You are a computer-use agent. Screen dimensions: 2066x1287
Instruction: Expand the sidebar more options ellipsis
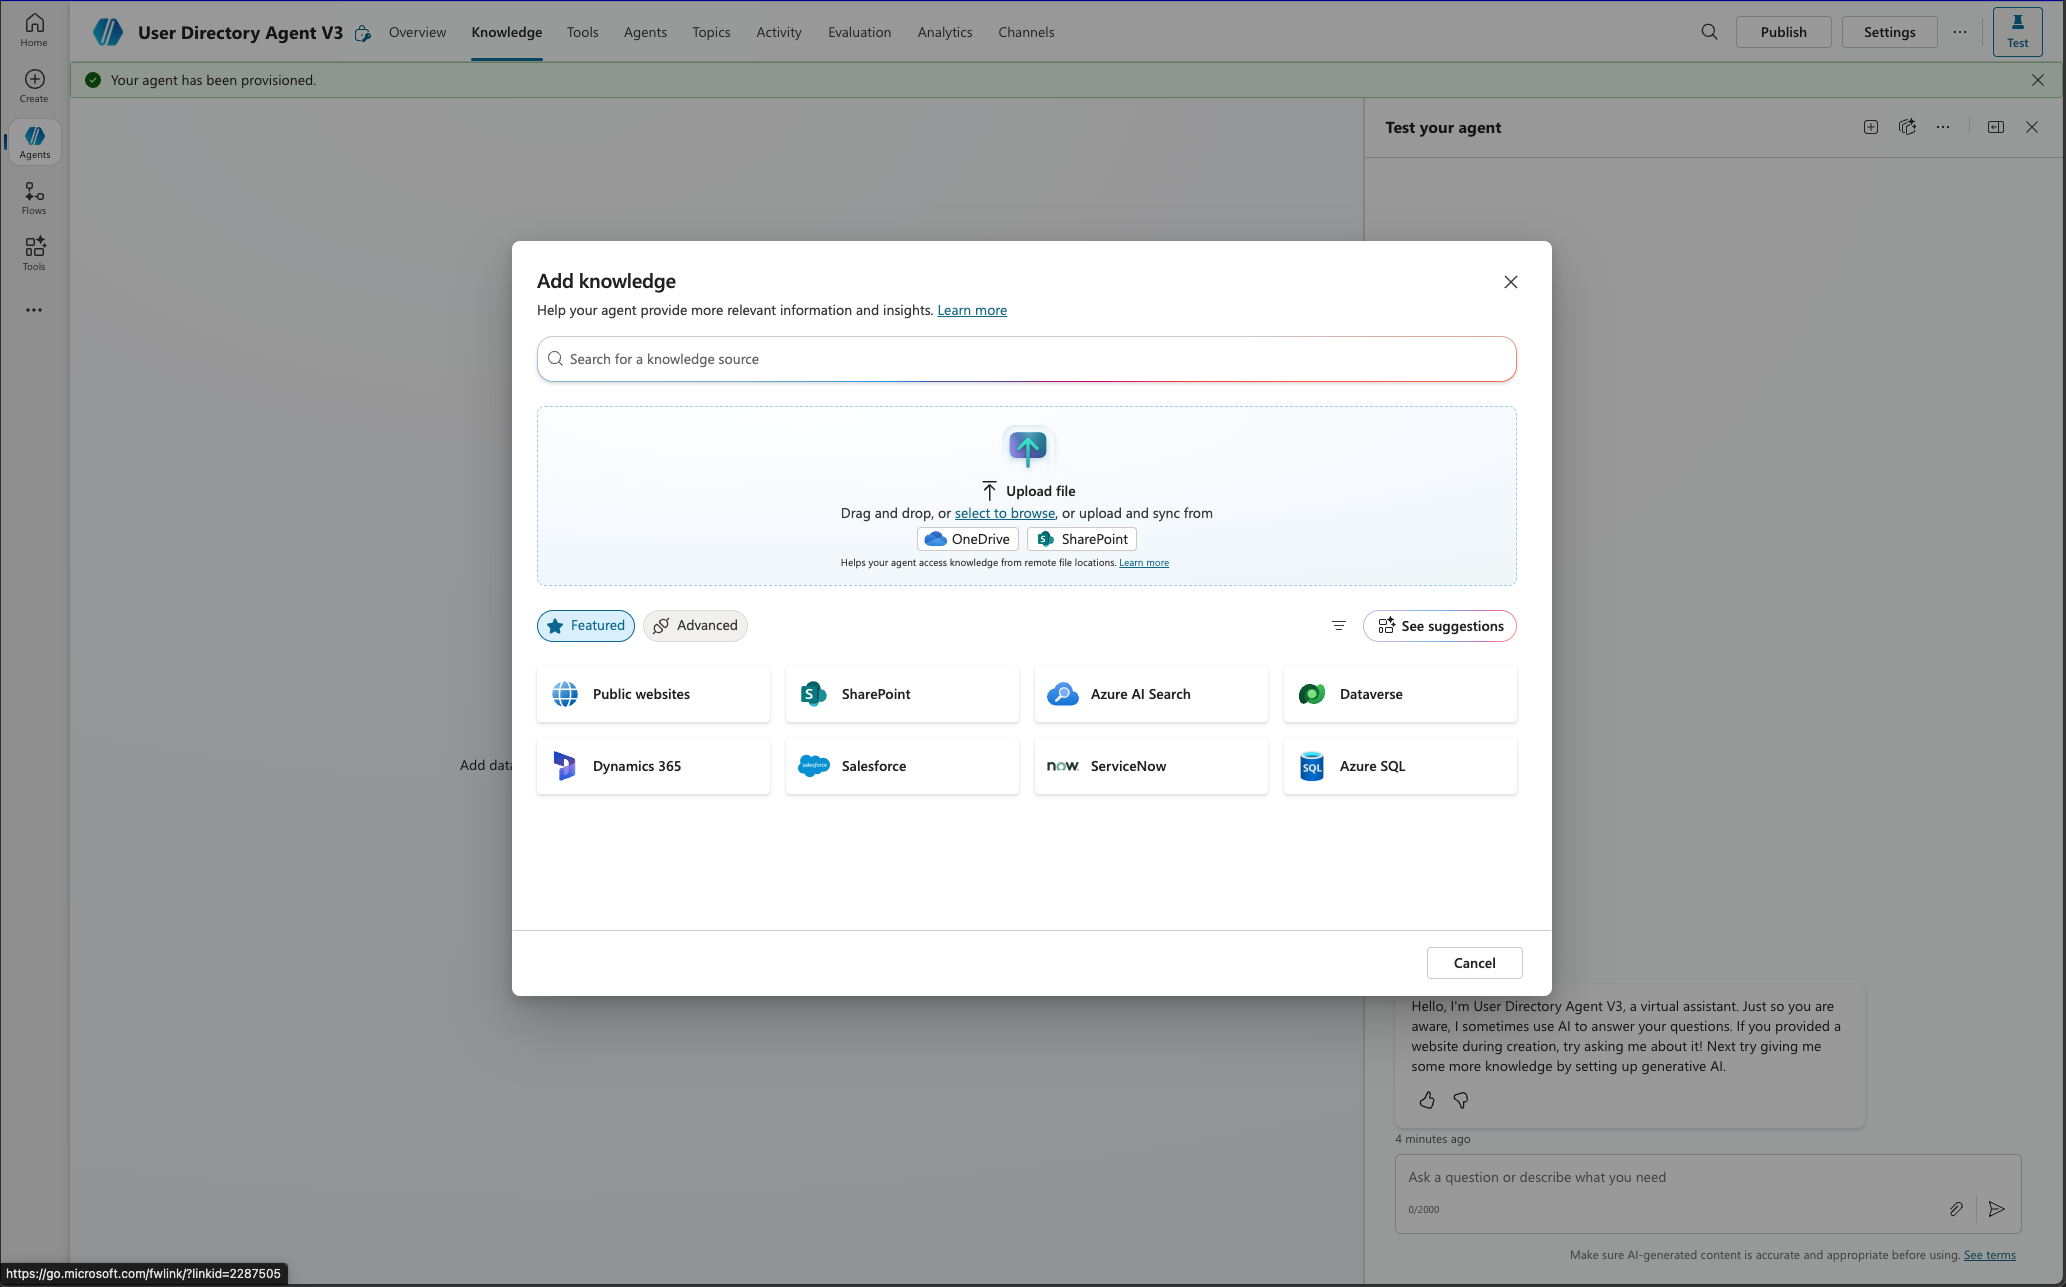pos(34,310)
